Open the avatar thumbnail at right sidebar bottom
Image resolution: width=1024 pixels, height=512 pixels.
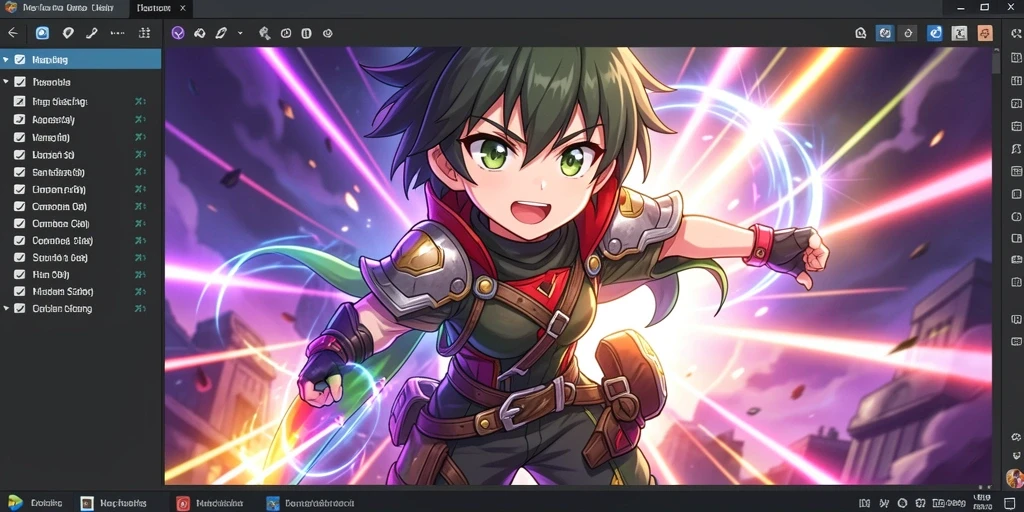[x=1016, y=477]
